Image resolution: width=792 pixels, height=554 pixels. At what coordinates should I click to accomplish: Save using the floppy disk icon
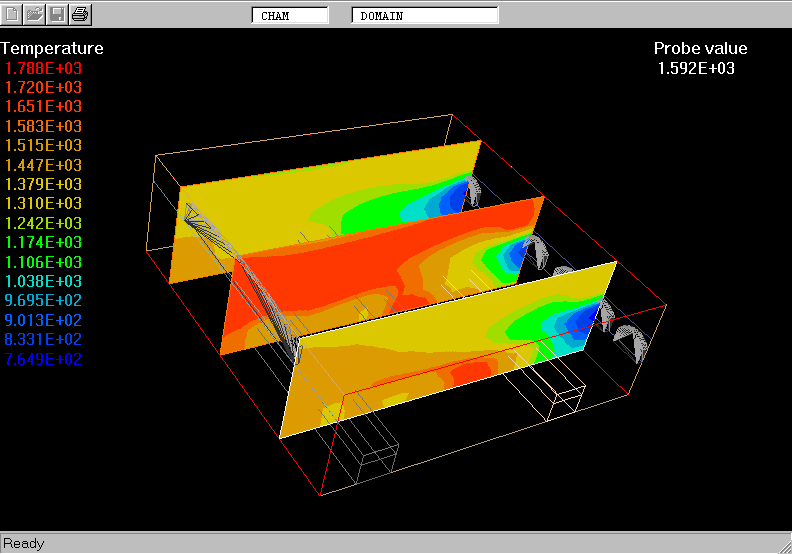click(58, 14)
